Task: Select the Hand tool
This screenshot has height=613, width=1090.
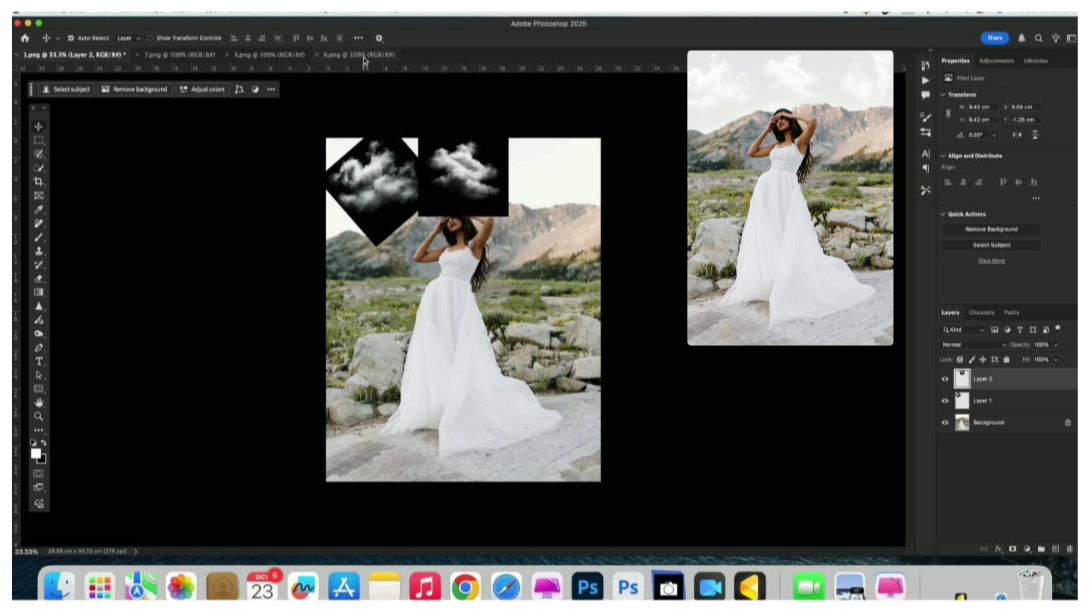Action: 39,402
